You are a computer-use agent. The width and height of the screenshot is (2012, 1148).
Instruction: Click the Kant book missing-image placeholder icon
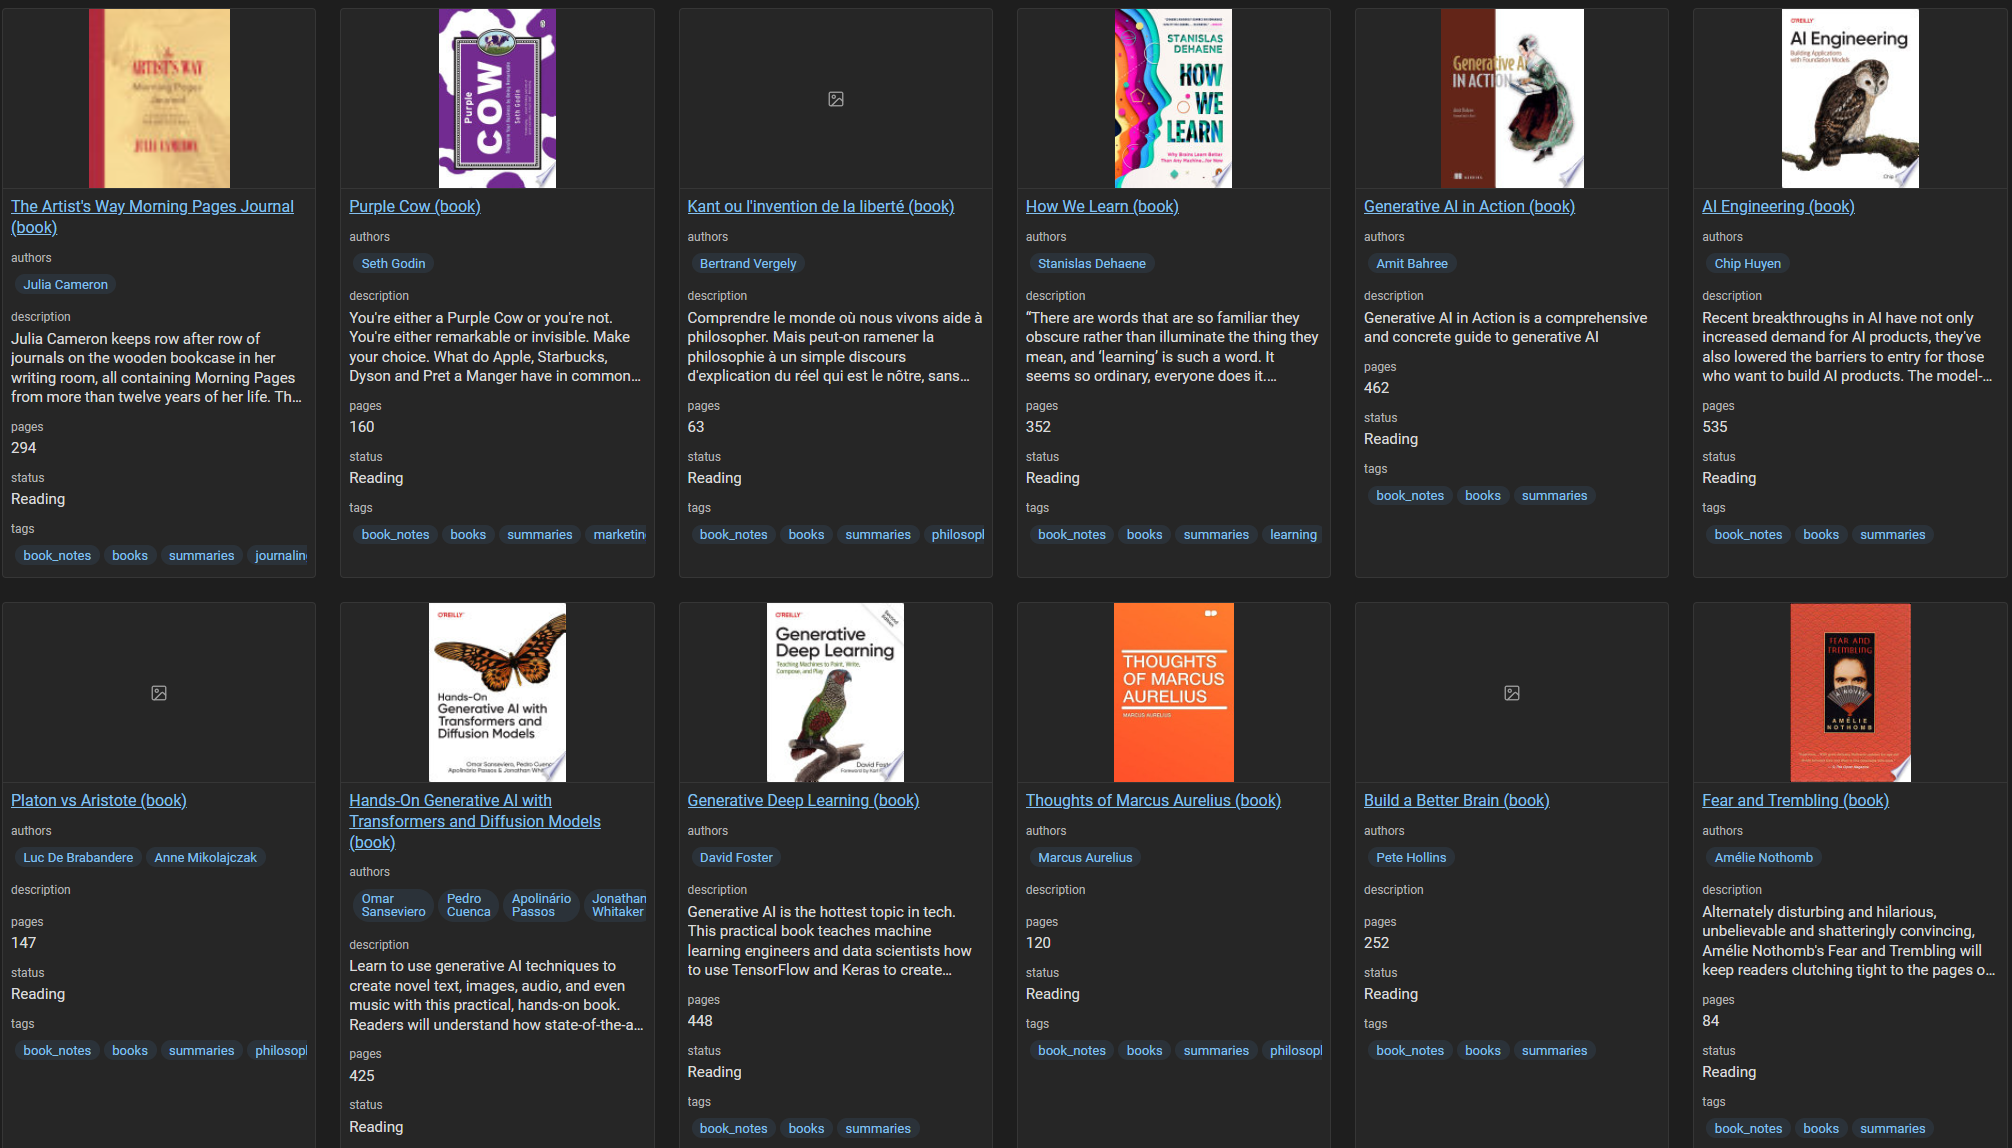tap(836, 99)
